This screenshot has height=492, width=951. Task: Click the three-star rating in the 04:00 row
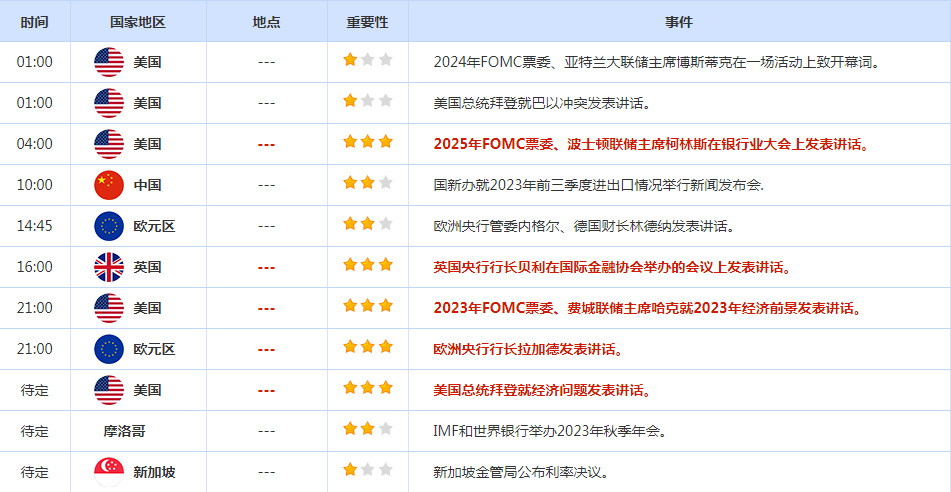click(368, 142)
